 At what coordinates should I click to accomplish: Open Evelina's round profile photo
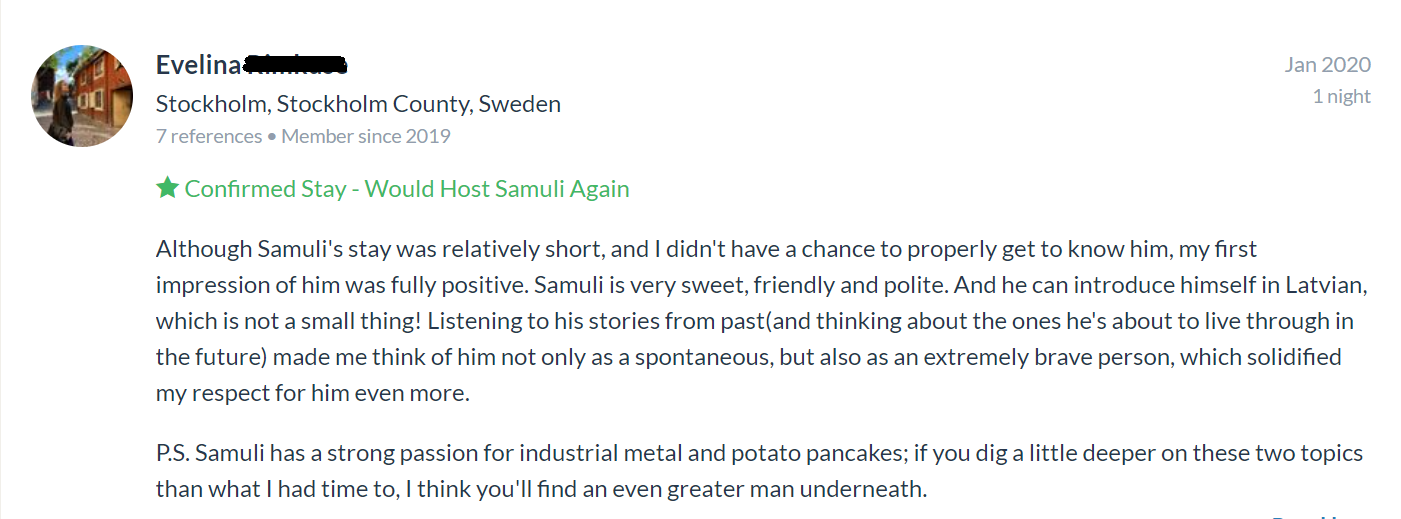click(x=83, y=96)
